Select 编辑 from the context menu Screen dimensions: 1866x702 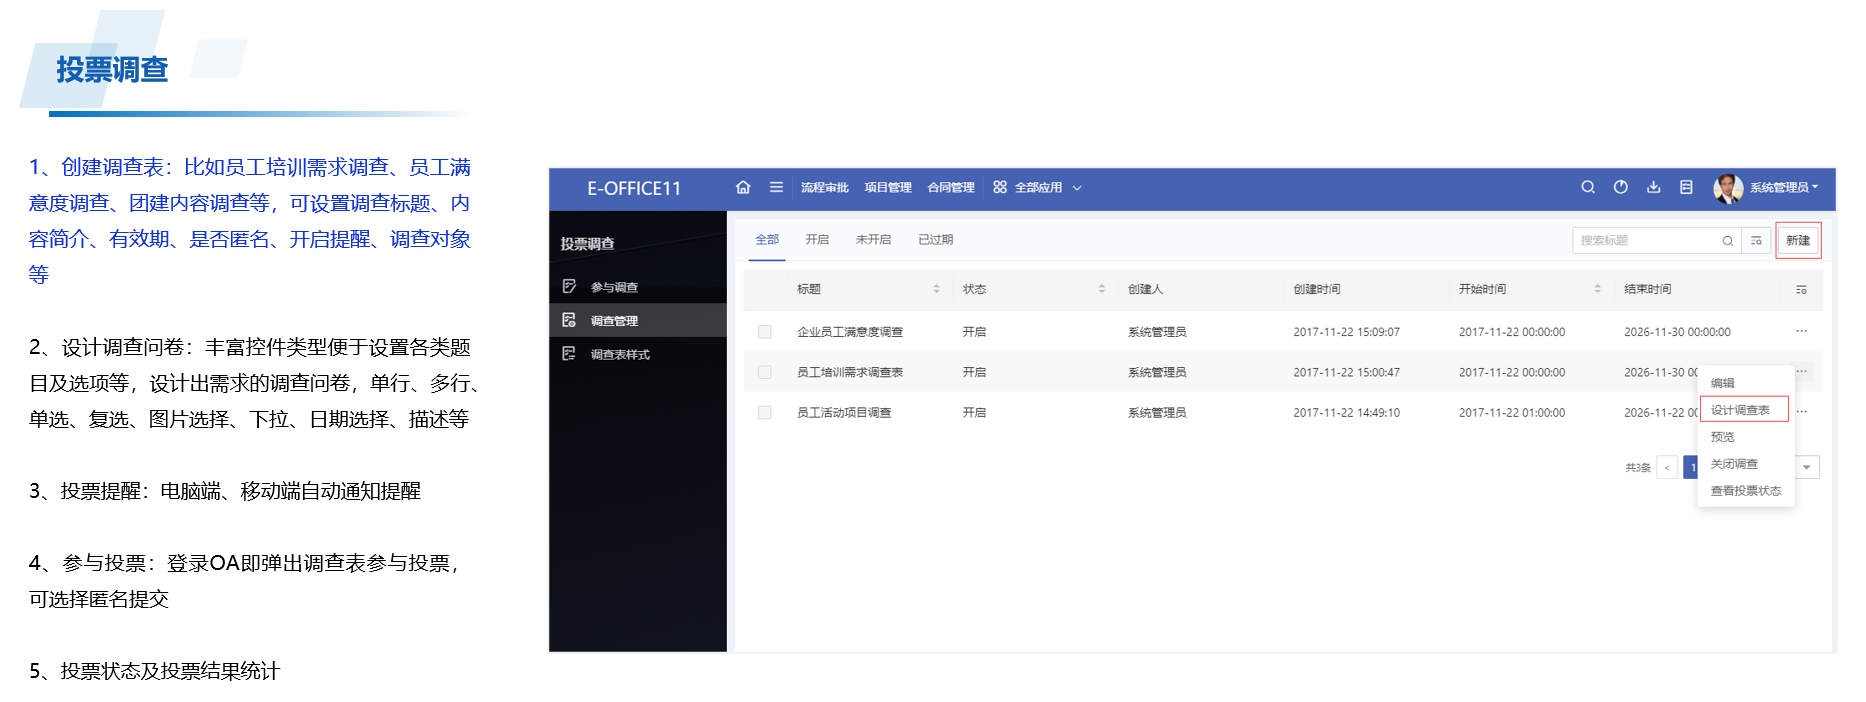1722,383
